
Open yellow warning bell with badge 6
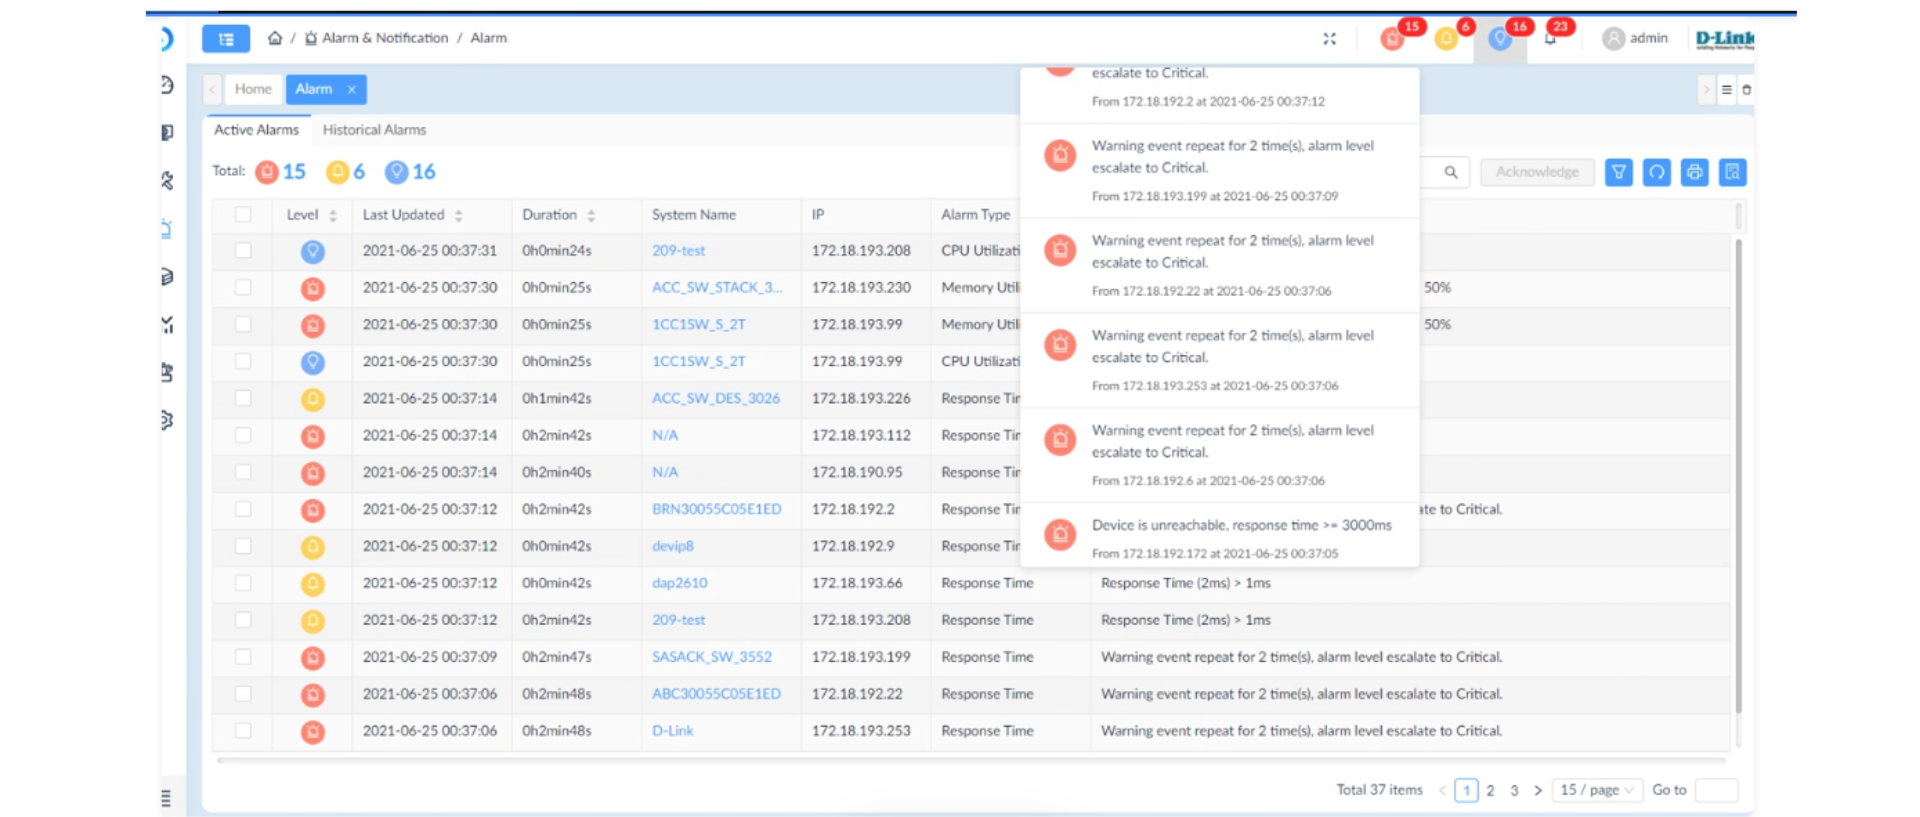[x=1446, y=39]
